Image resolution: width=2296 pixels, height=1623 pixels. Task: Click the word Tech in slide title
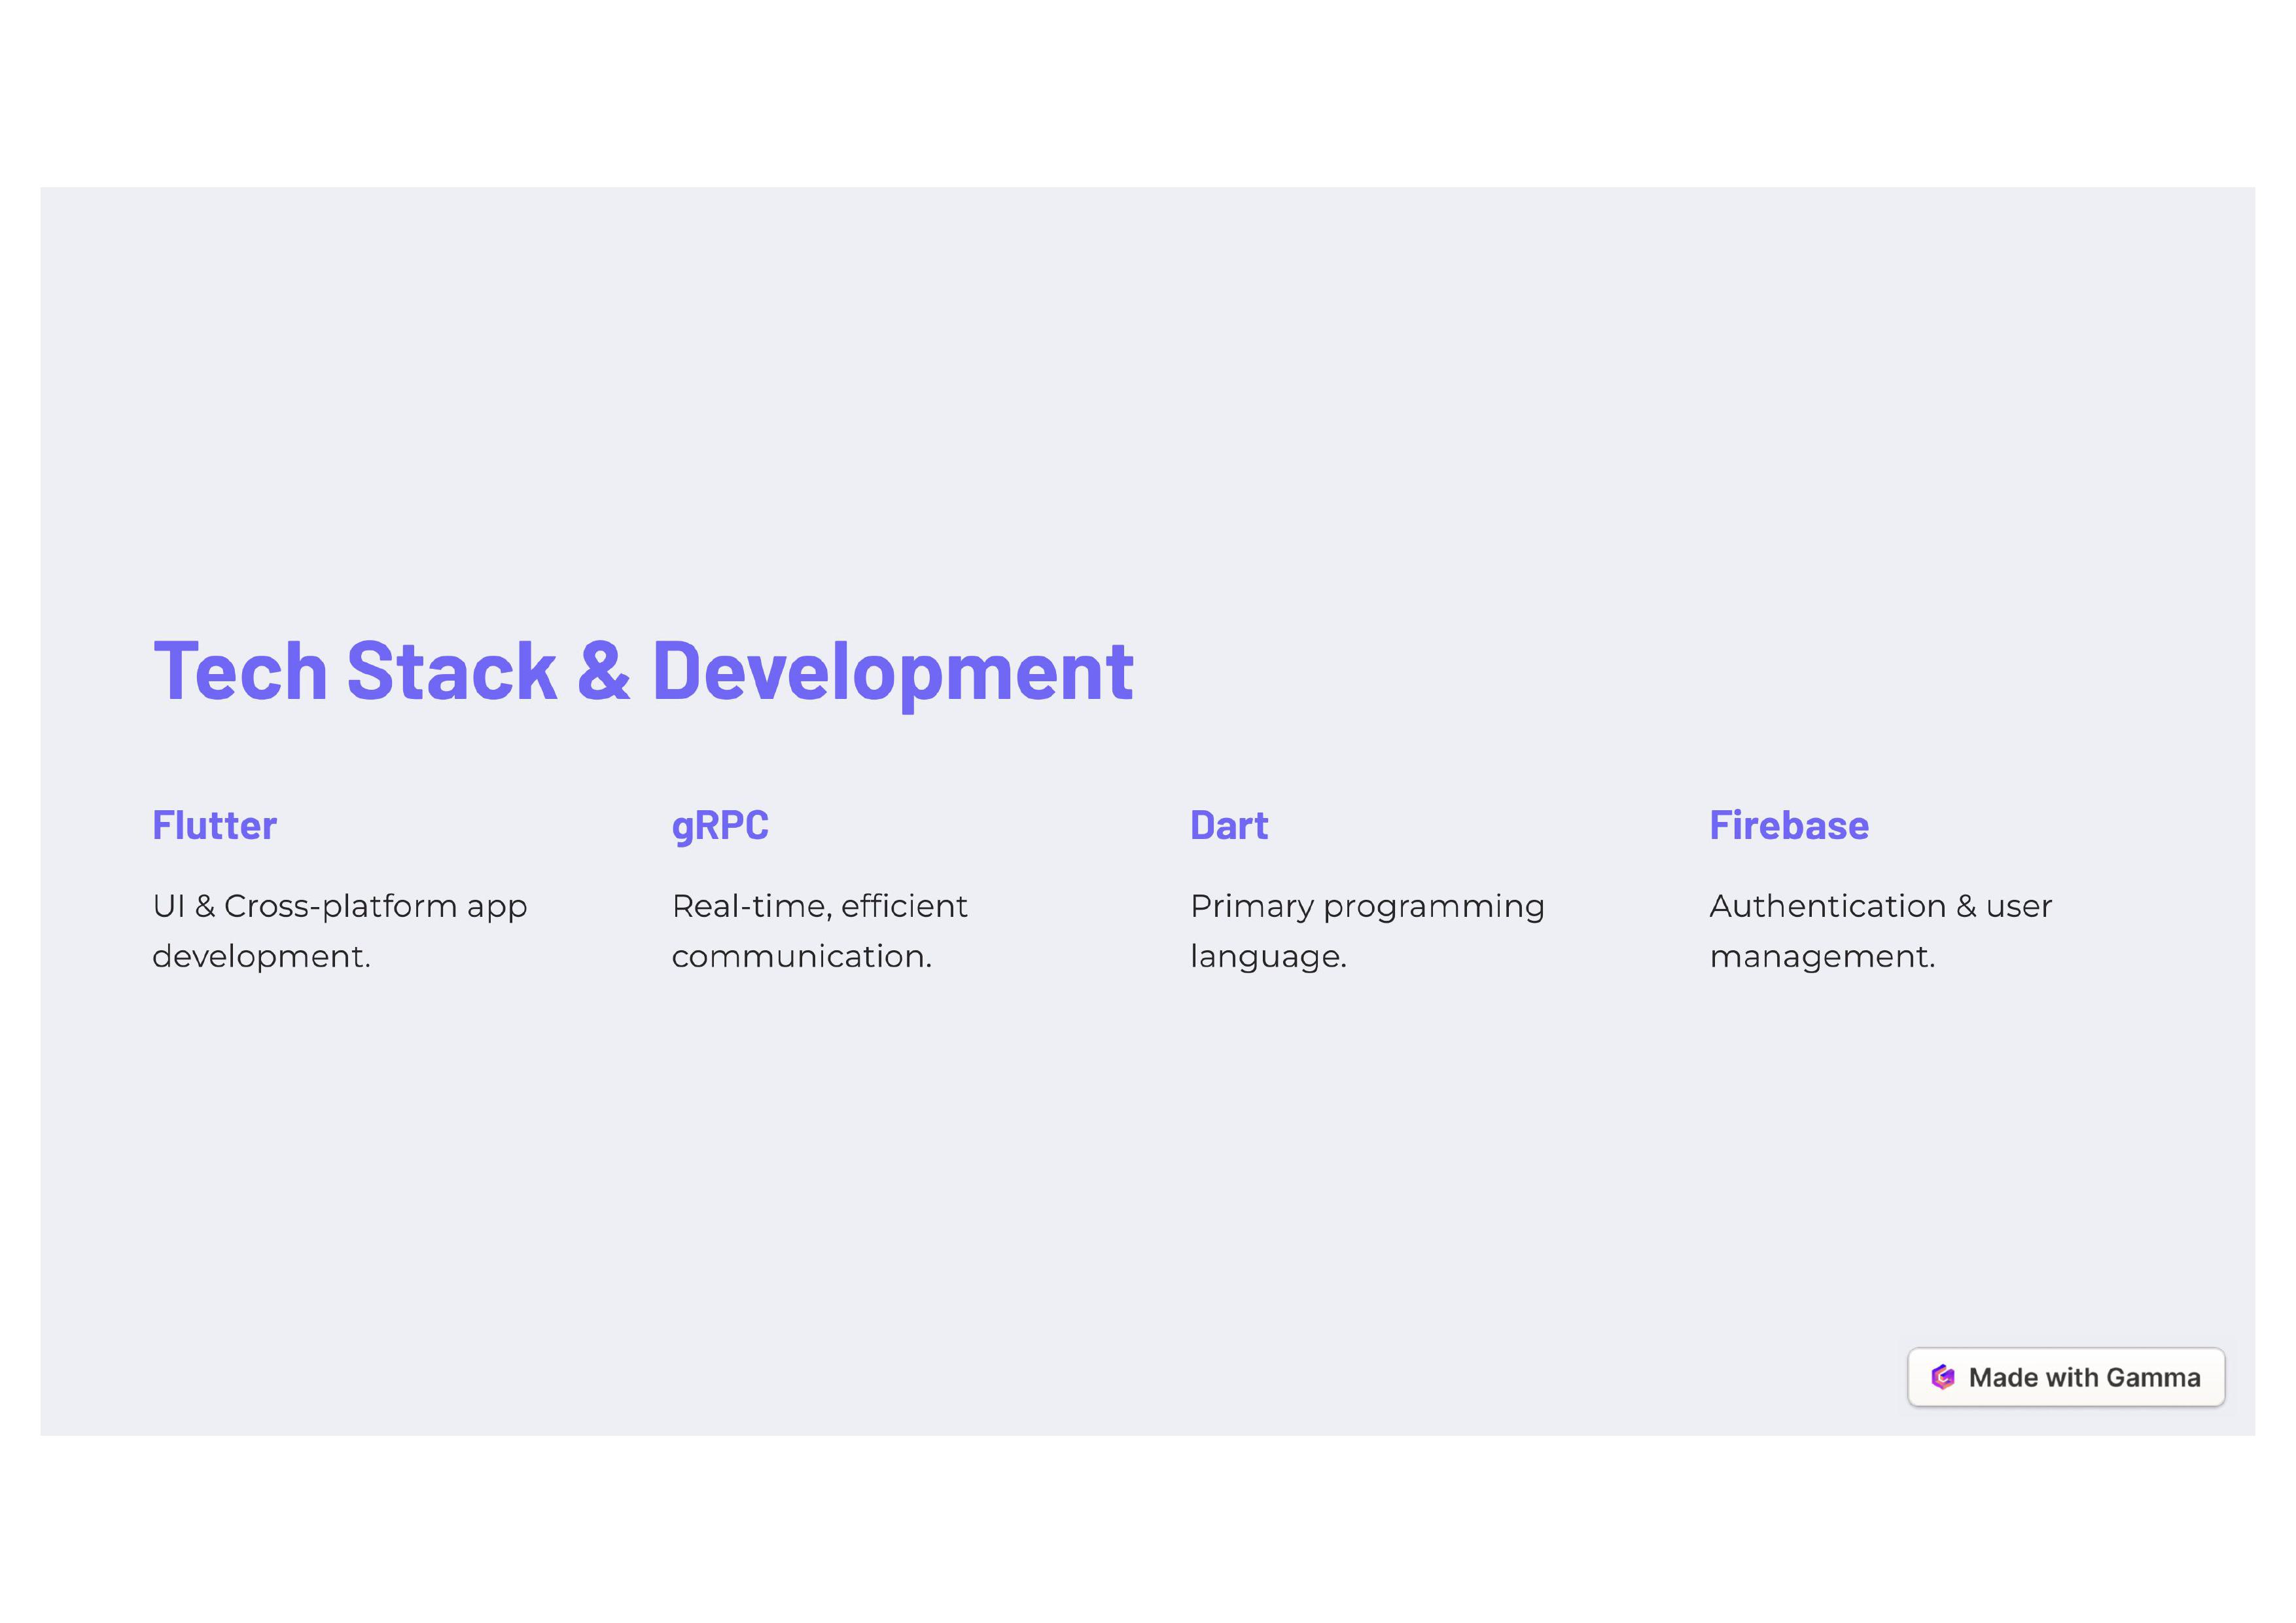coord(240,671)
